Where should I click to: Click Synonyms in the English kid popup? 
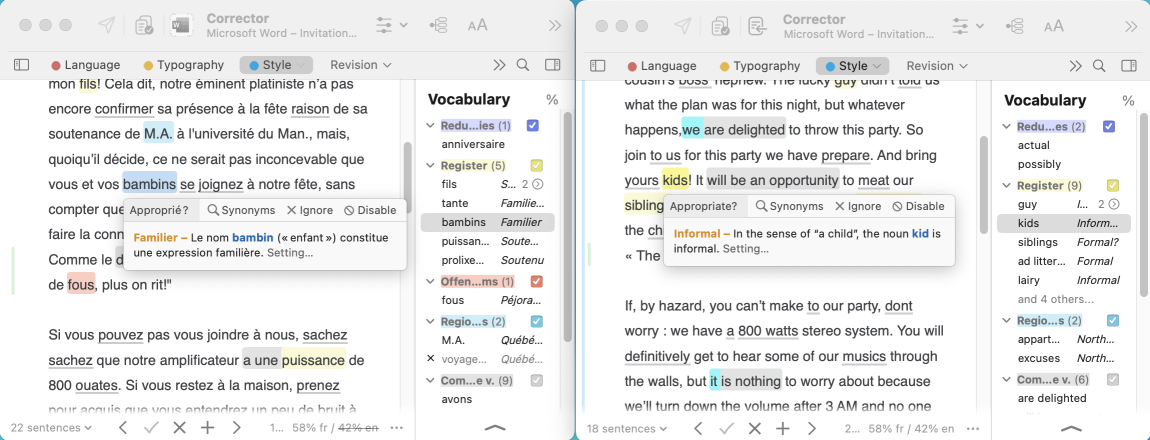coord(789,207)
